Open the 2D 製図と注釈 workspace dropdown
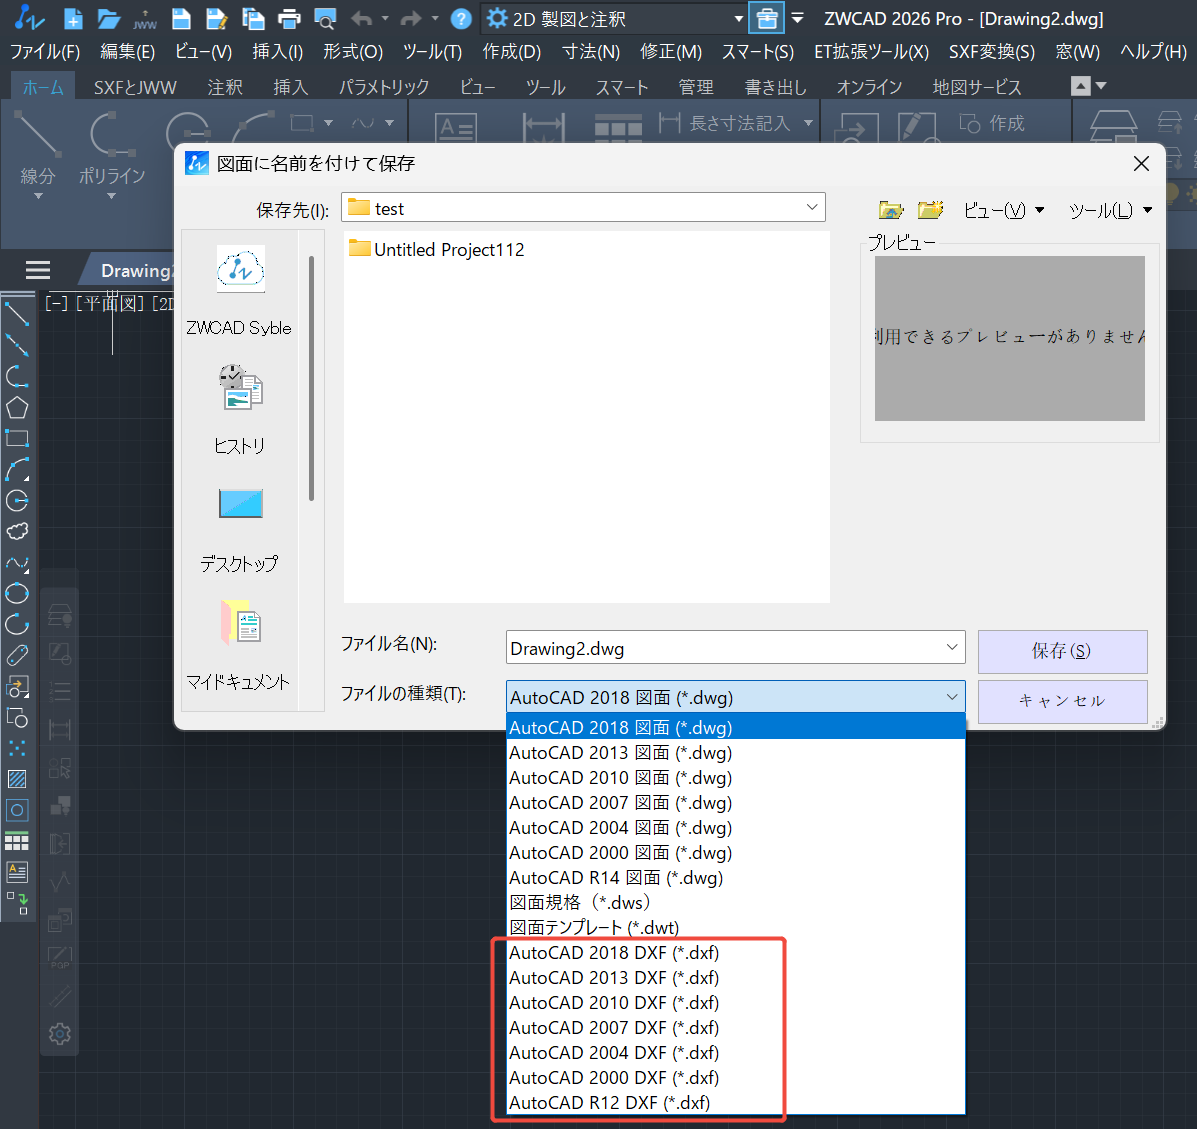This screenshot has width=1197, height=1129. coord(738,19)
